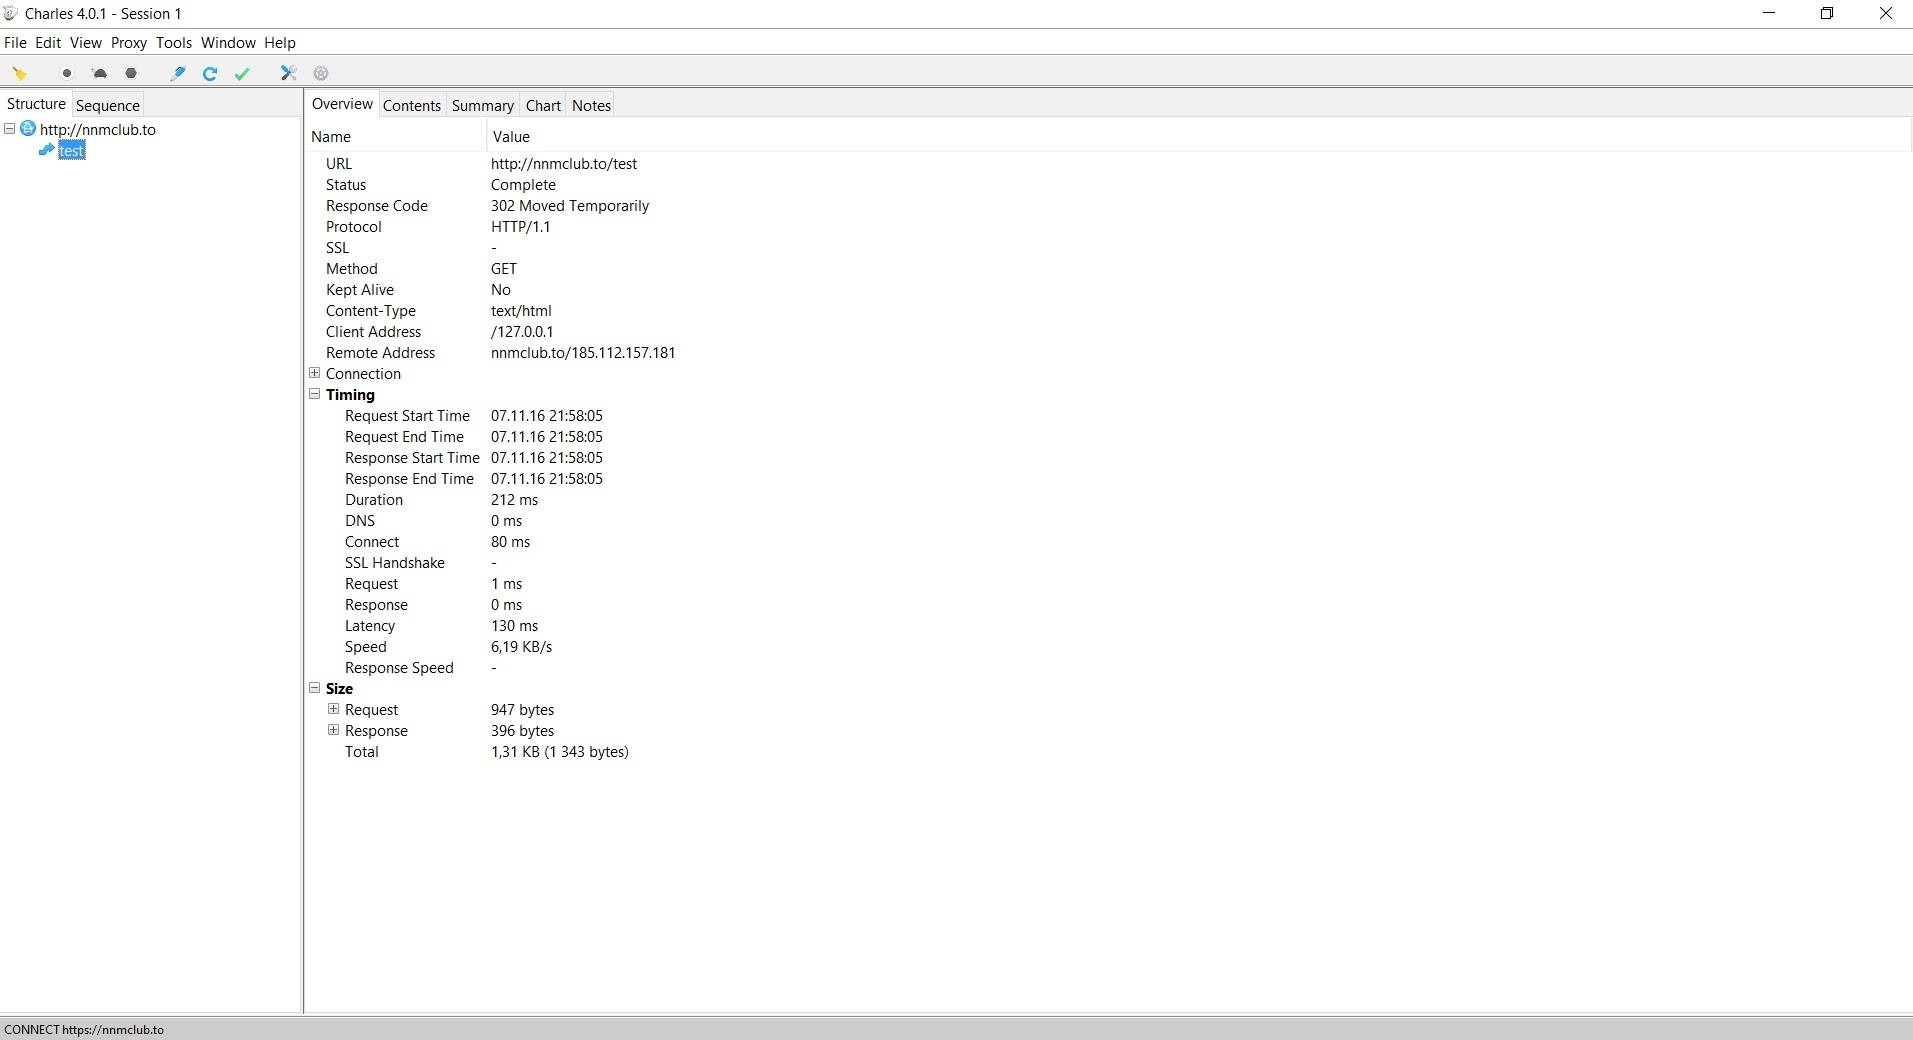Select the Total value 1,31 KB

560,751
